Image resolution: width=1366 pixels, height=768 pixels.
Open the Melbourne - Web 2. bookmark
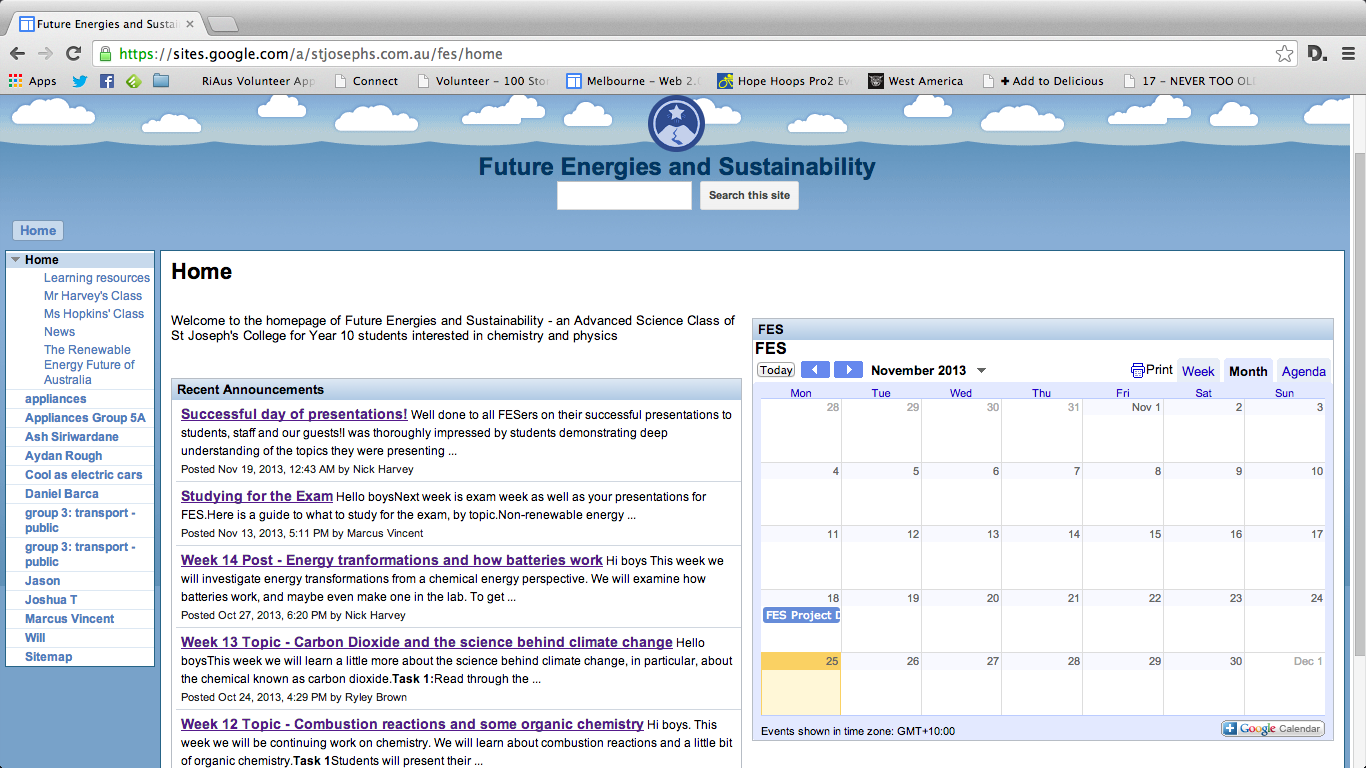634,81
